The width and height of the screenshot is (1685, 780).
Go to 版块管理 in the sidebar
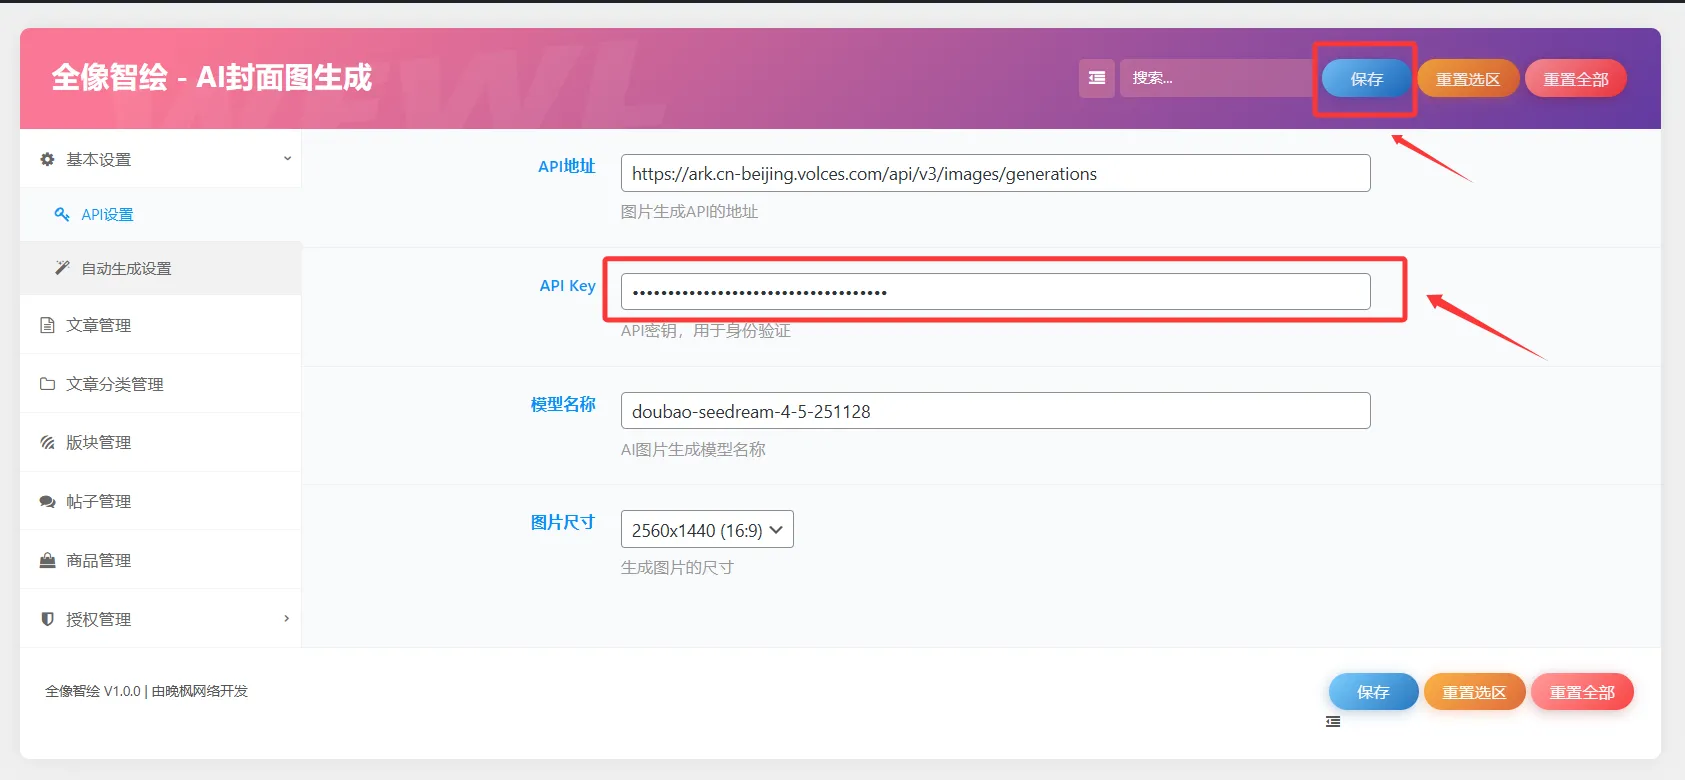[160, 442]
